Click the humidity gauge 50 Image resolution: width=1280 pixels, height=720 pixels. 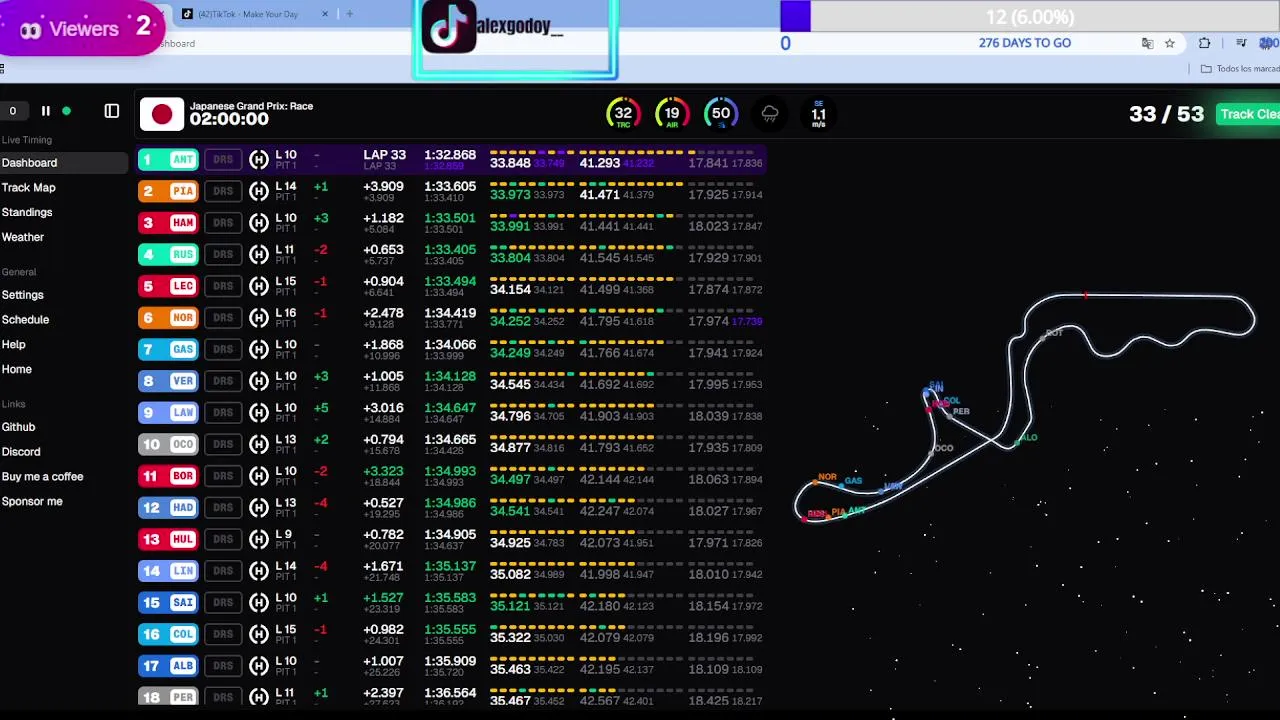tap(721, 114)
